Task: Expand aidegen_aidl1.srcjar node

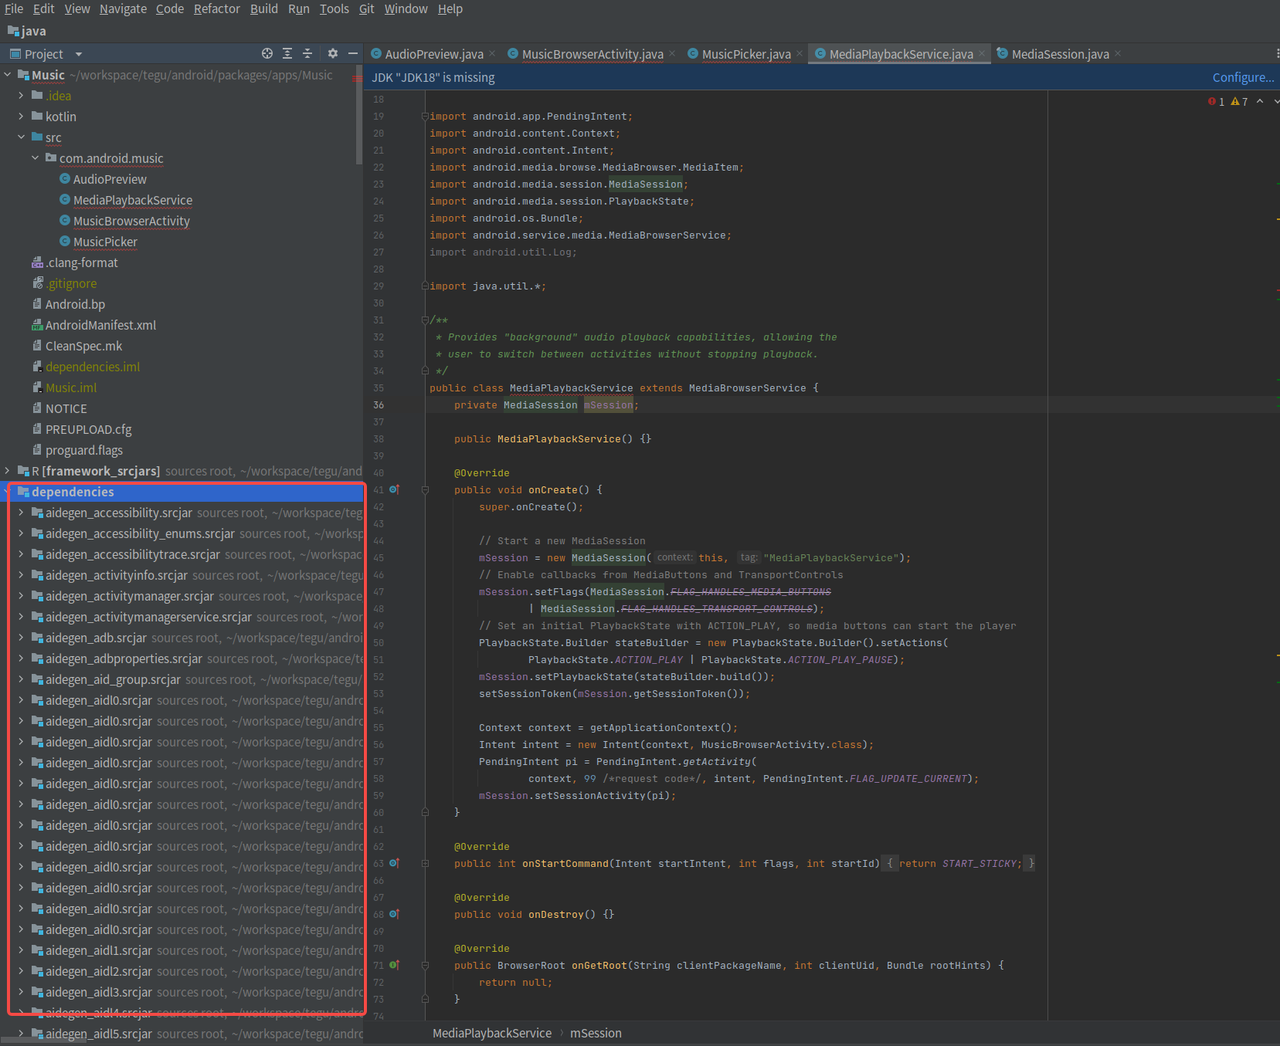Action: 21,951
